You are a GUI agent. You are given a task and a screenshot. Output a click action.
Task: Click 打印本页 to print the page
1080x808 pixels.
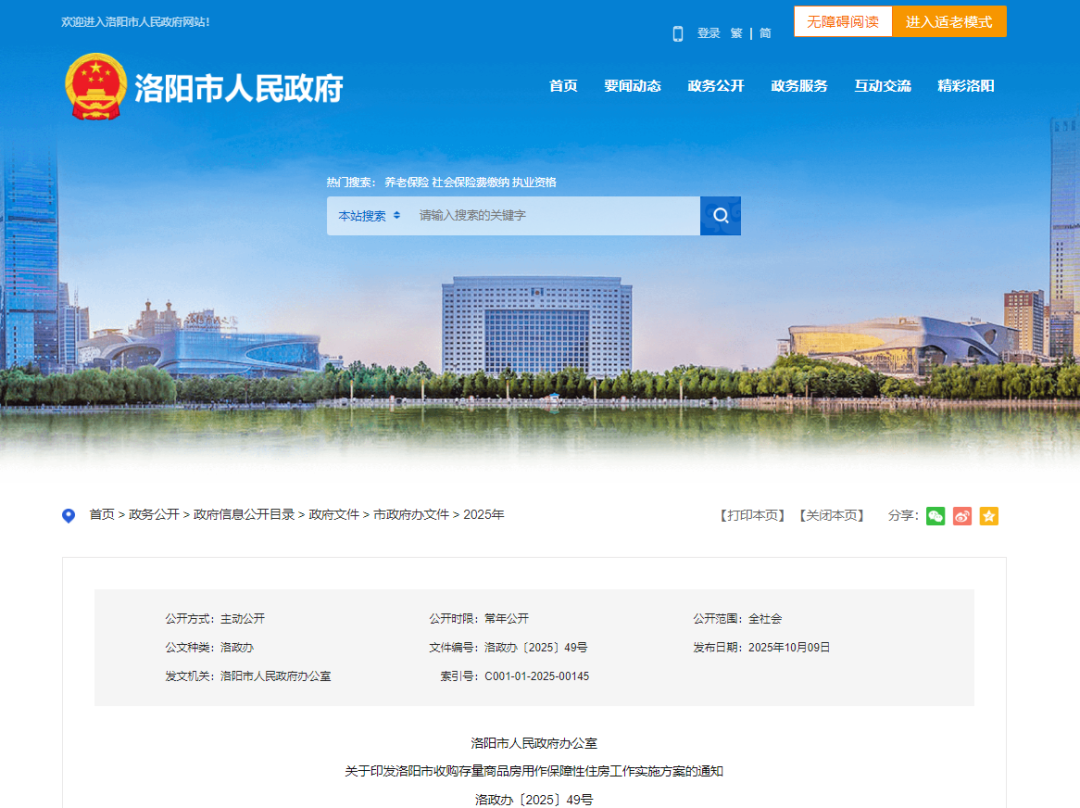click(x=752, y=515)
